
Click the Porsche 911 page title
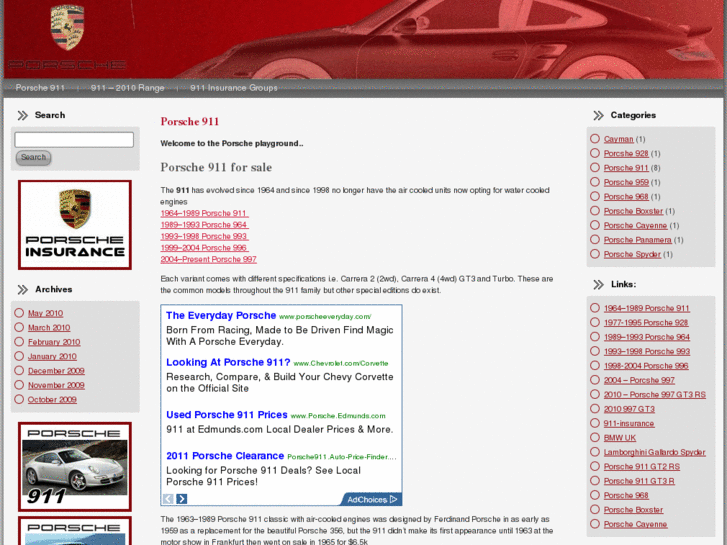pyautogui.click(x=189, y=122)
